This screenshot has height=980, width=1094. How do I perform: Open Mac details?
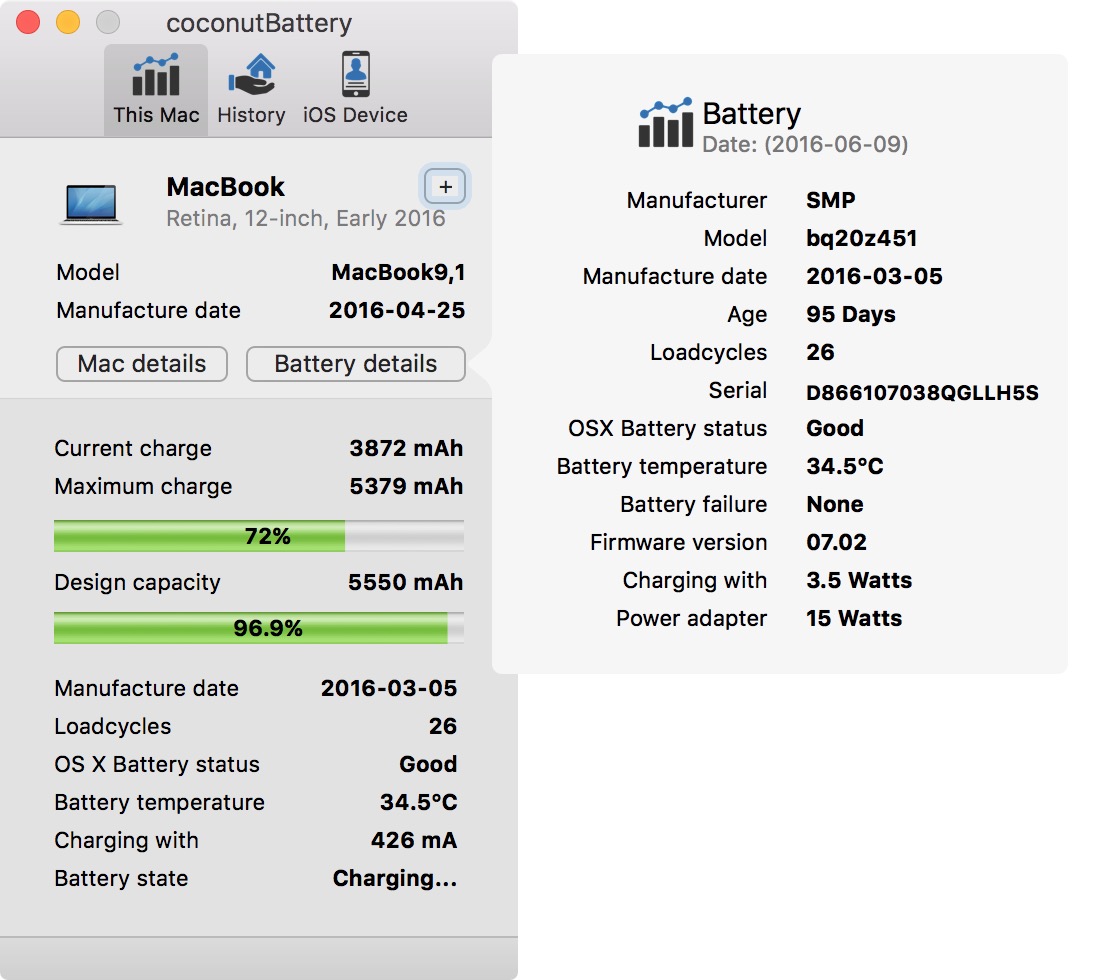(142, 364)
